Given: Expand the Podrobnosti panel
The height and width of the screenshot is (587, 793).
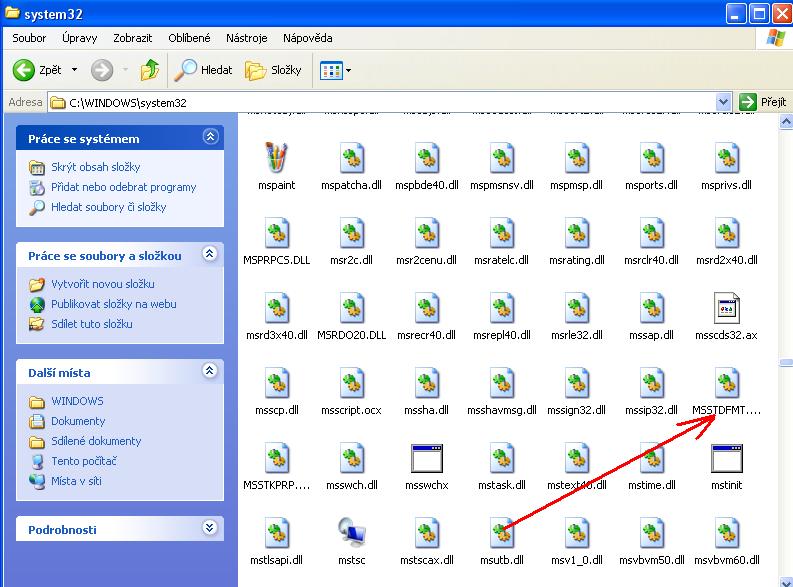Looking at the screenshot, I should pos(210,528).
